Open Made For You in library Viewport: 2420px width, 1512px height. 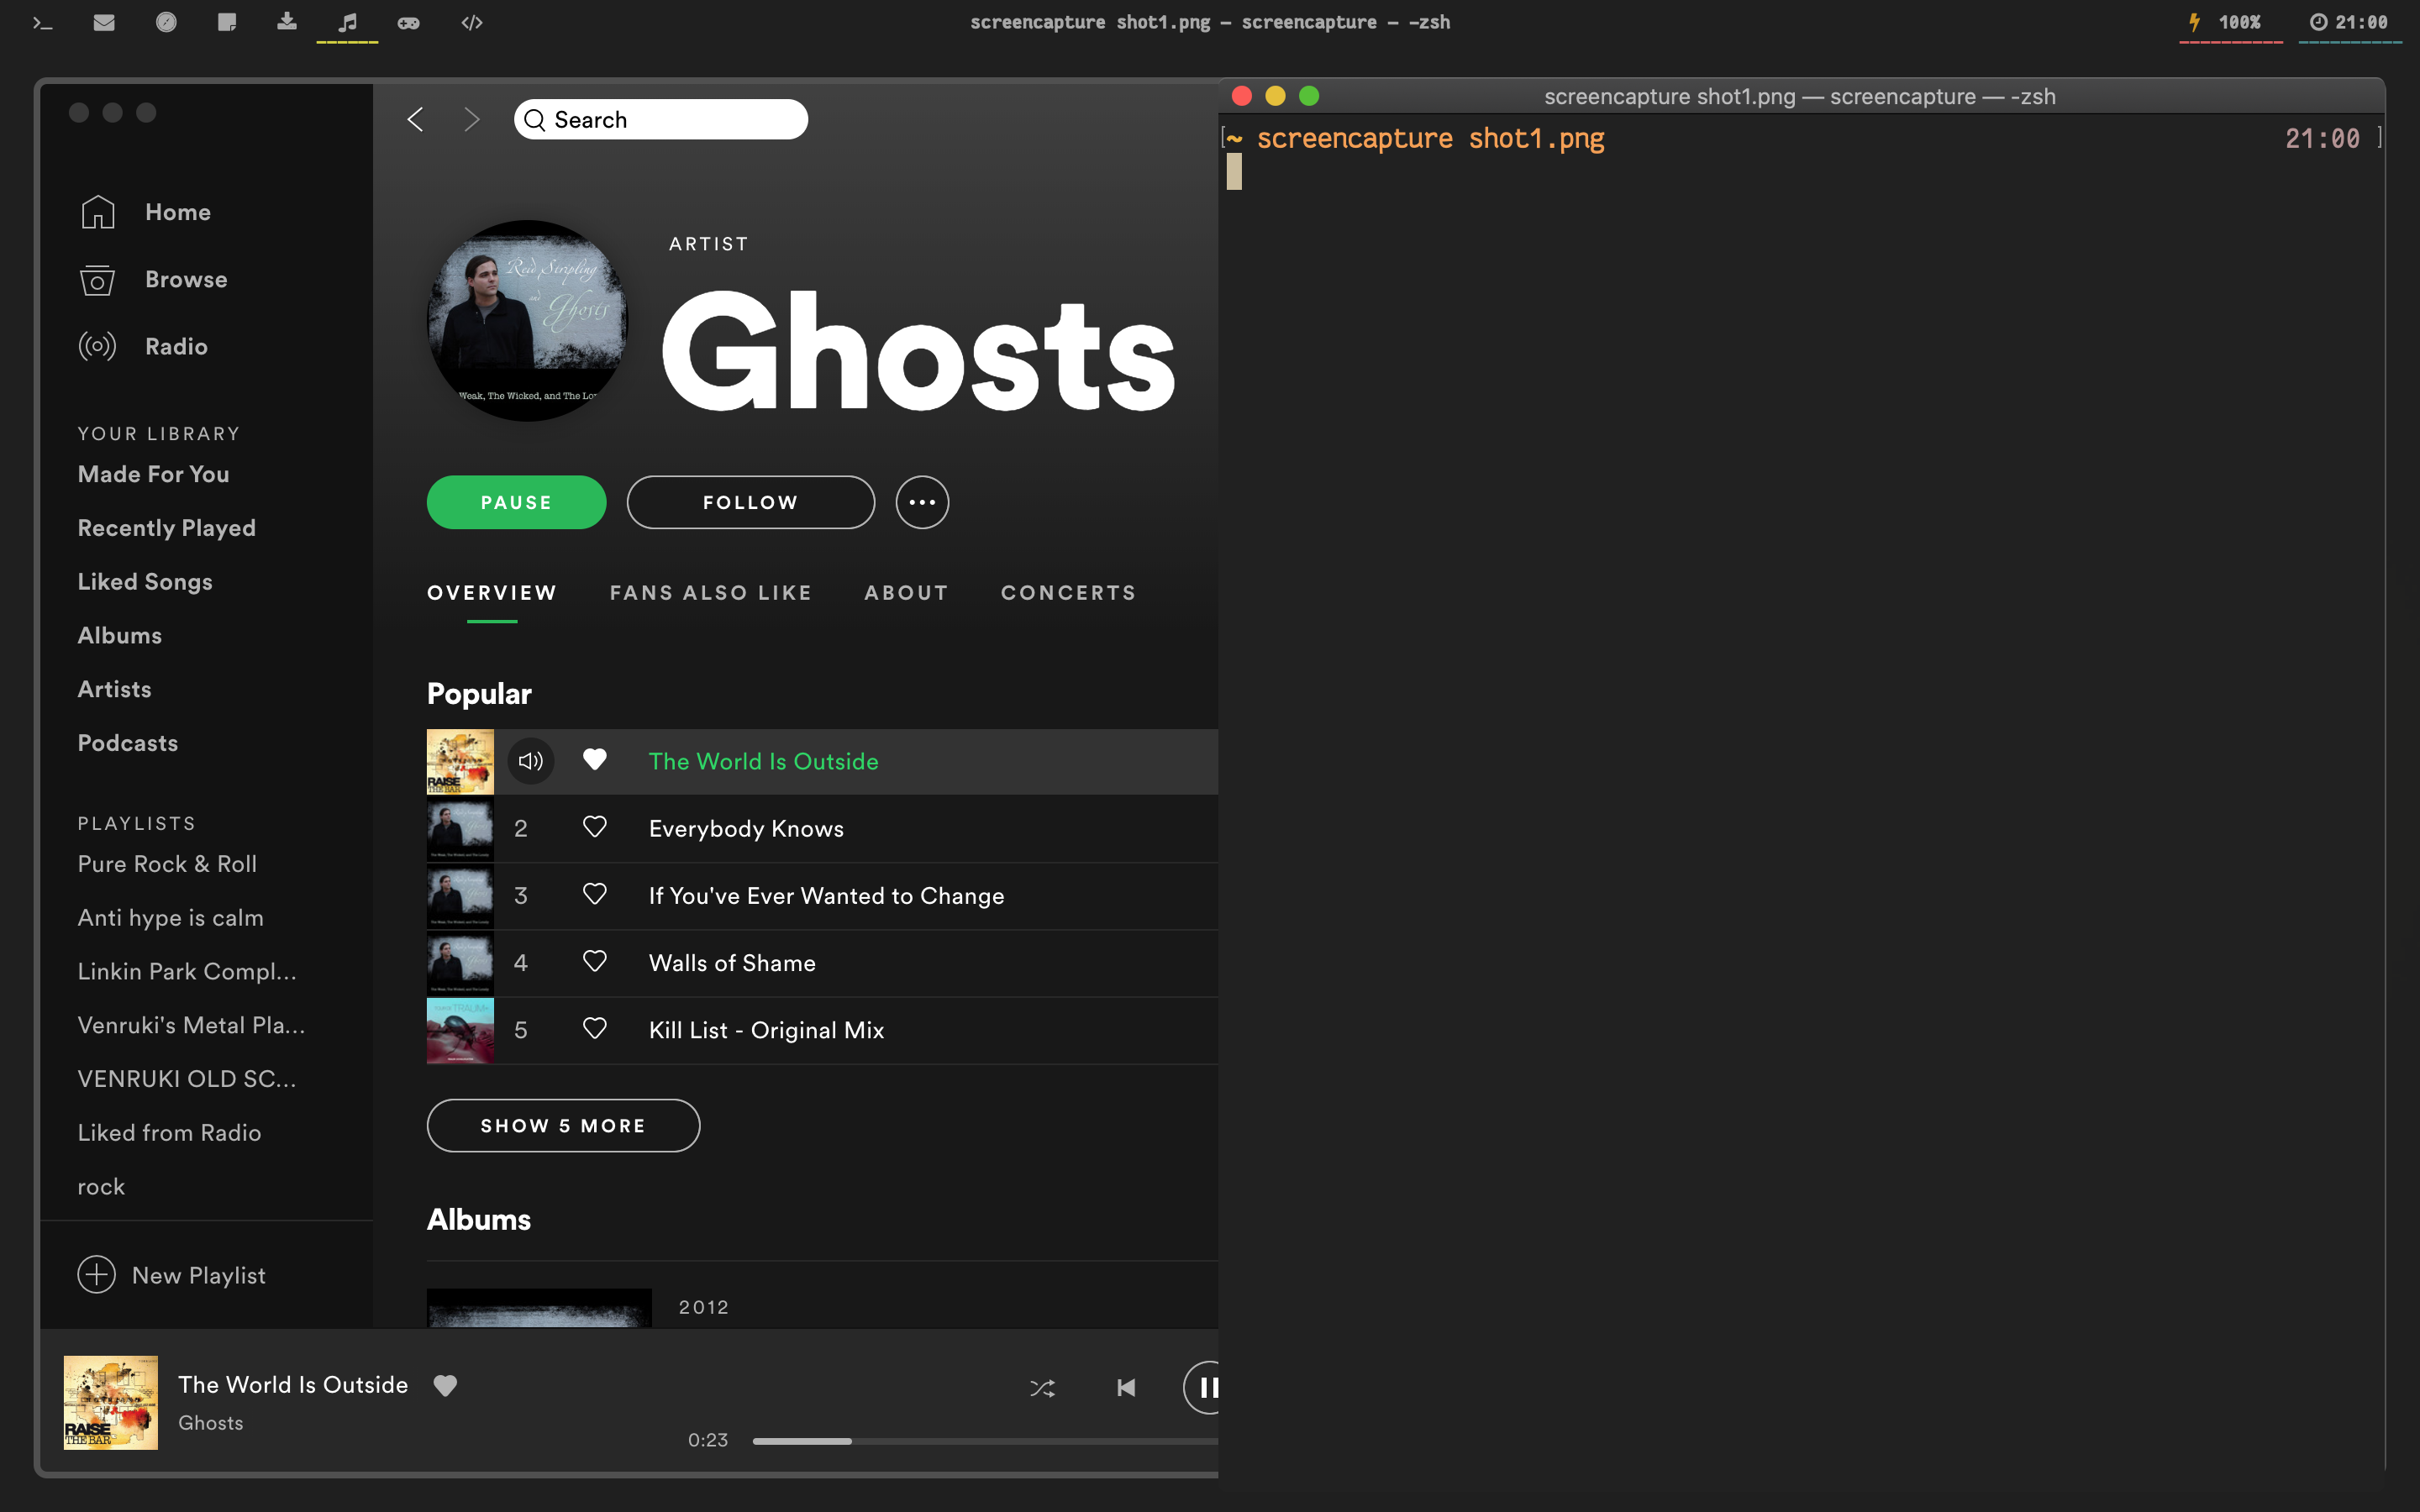(154, 474)
